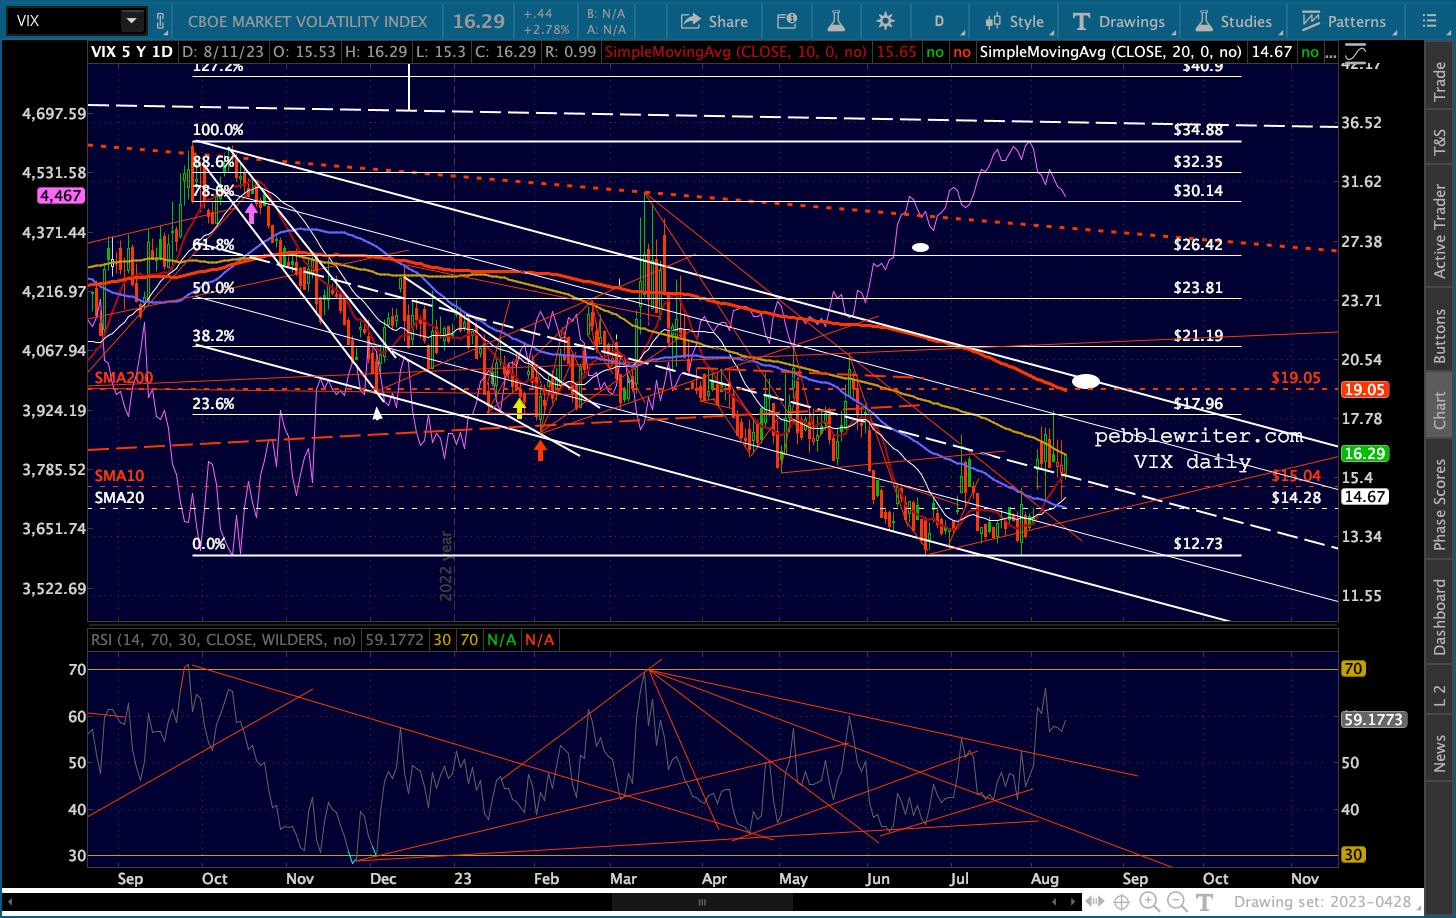Open the Style dropdown menu
The image size is (1456, 918).
[1014, 21]
